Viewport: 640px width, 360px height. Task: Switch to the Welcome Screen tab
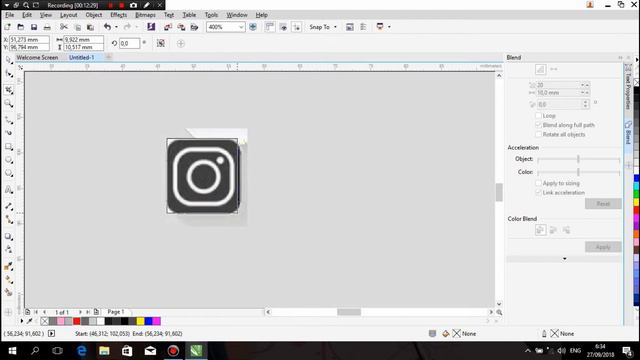[37, 58]
